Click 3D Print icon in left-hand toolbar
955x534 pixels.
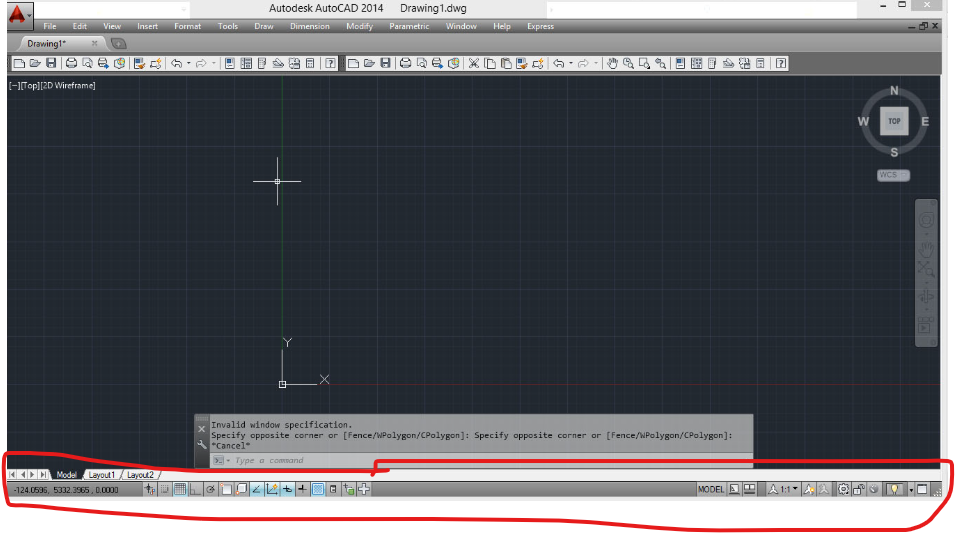coord(119,63)
